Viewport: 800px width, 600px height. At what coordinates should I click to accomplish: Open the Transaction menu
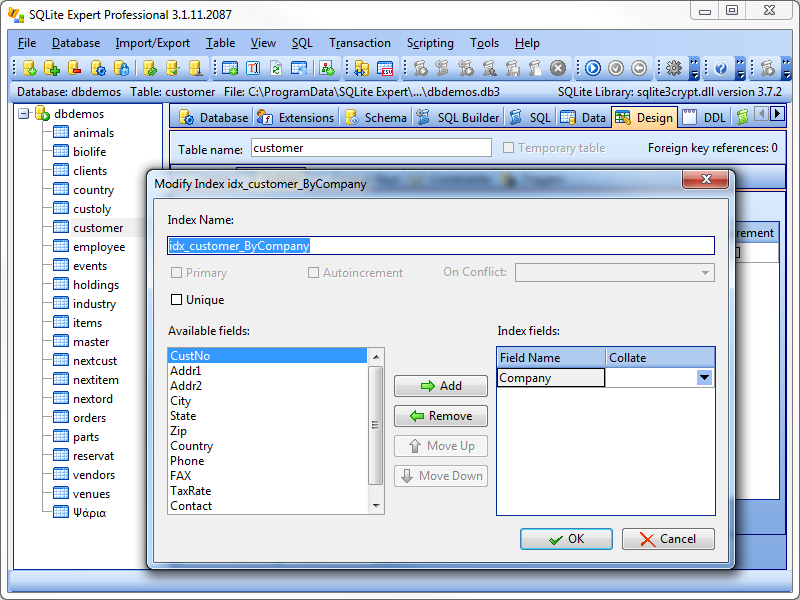coord(360,43)
